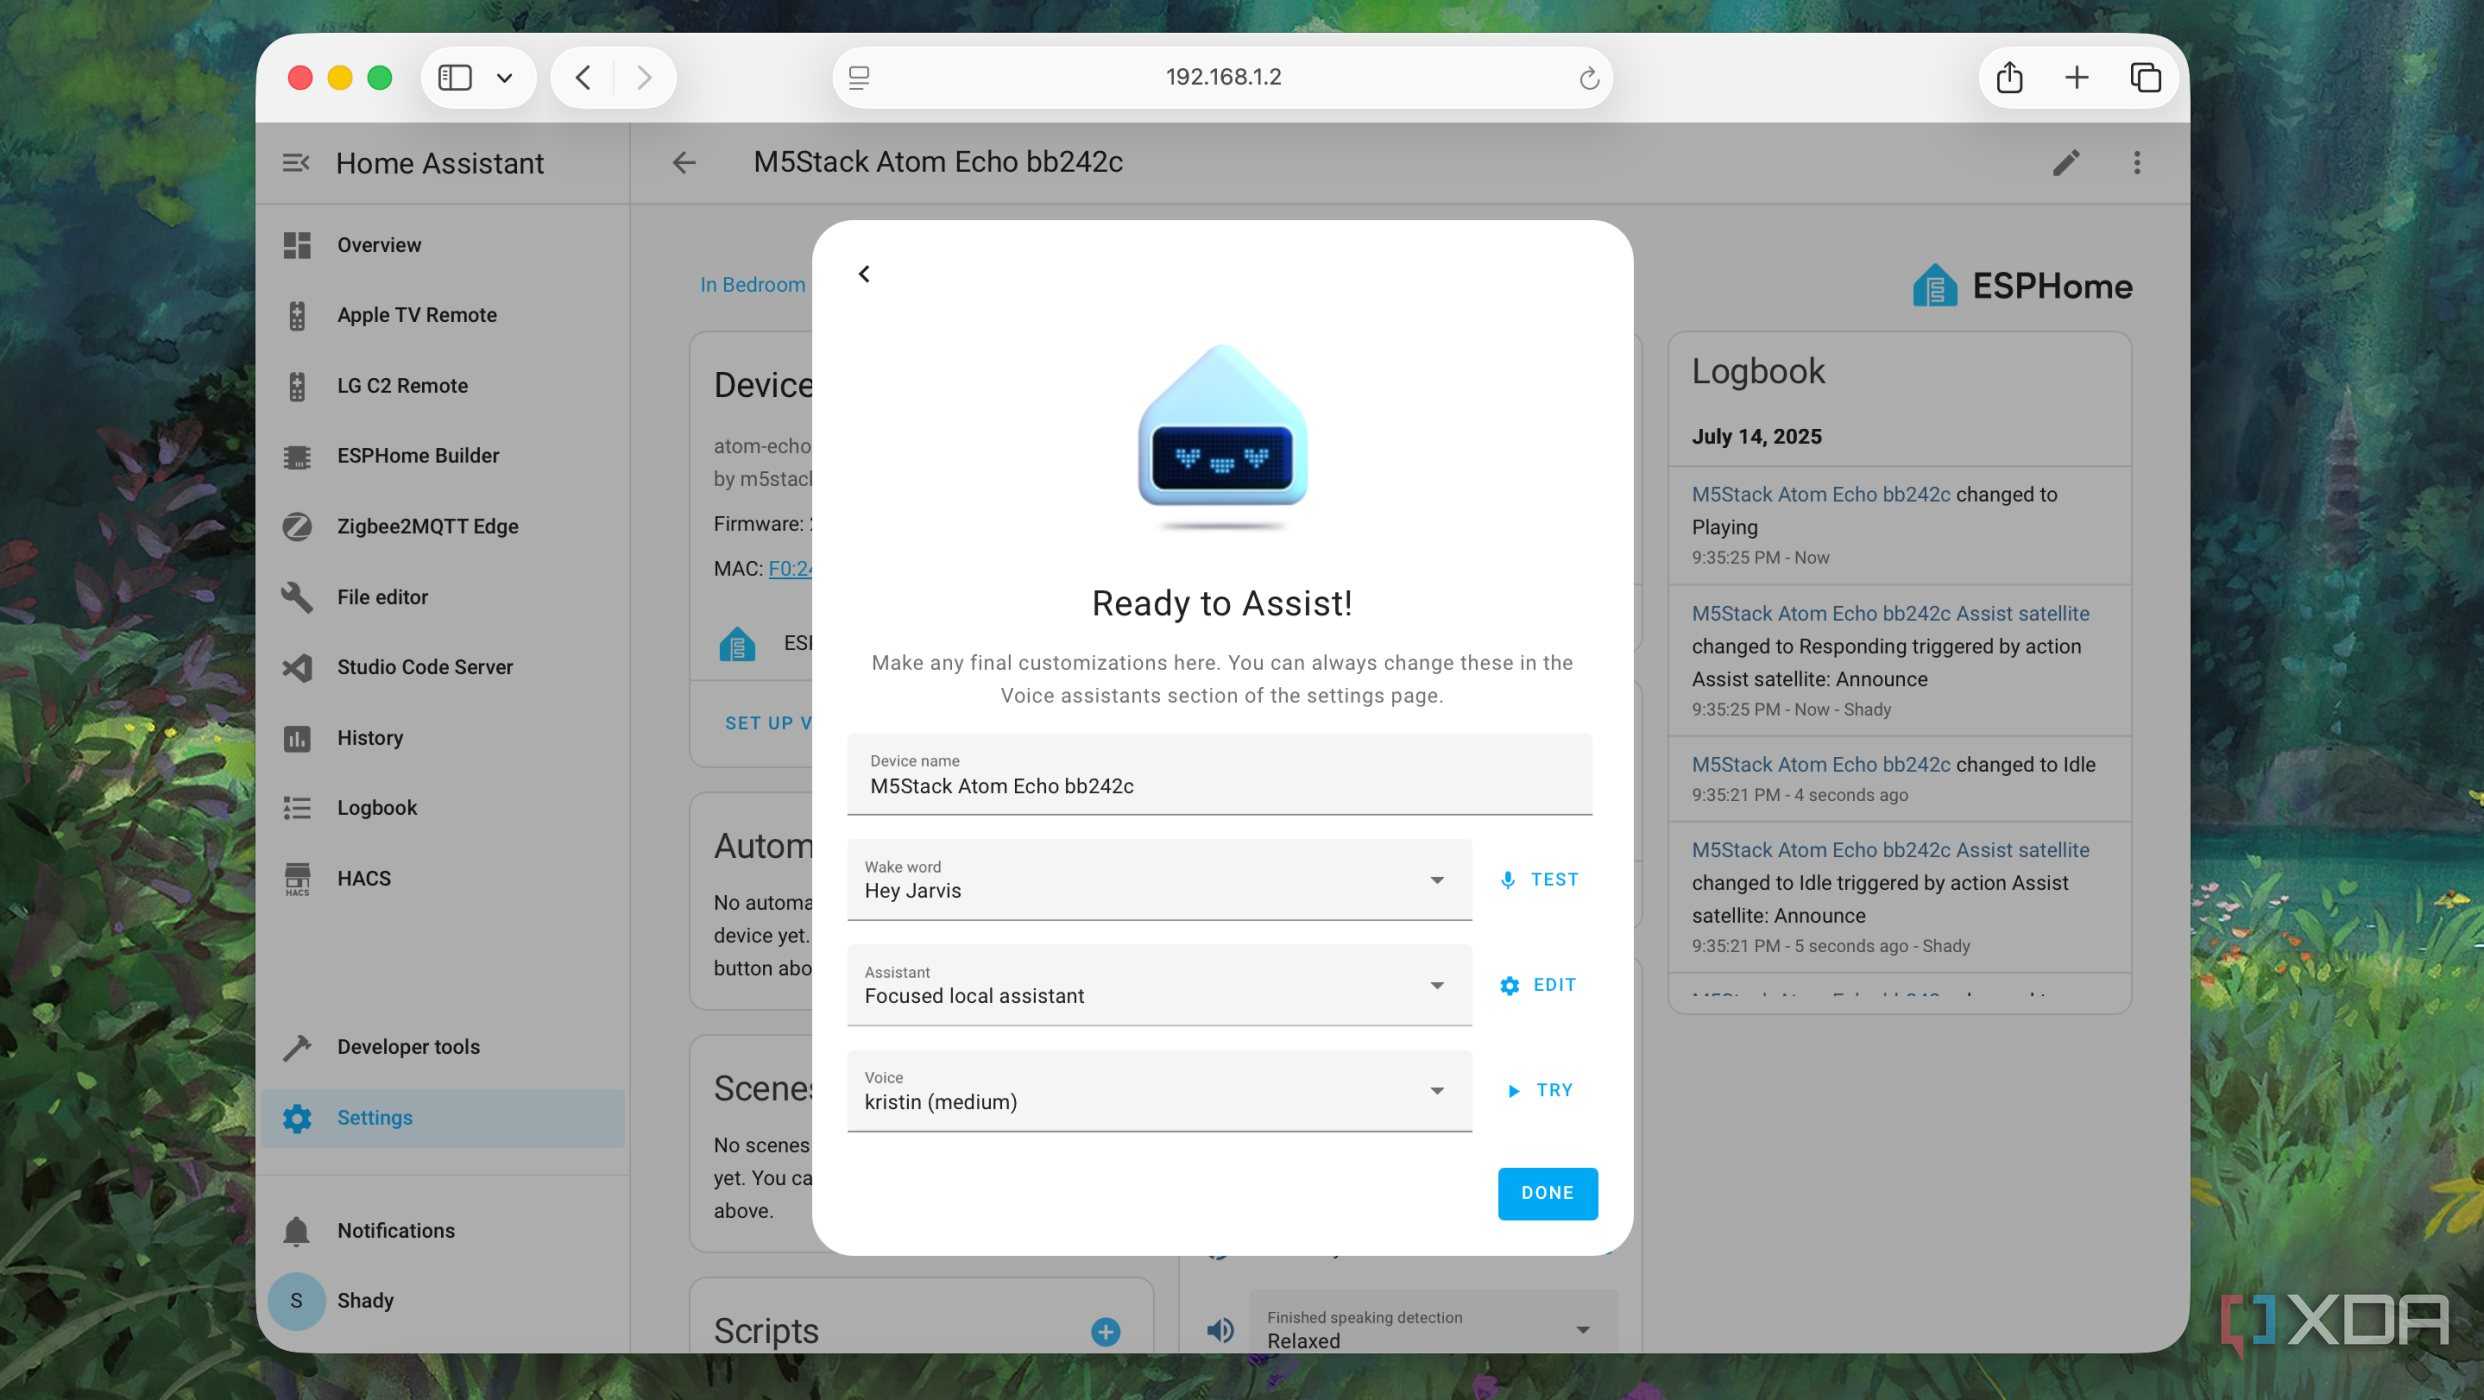Click the Settings gear icon in sidebar
2484x1400 pixels.
(x=297, y=1118)
